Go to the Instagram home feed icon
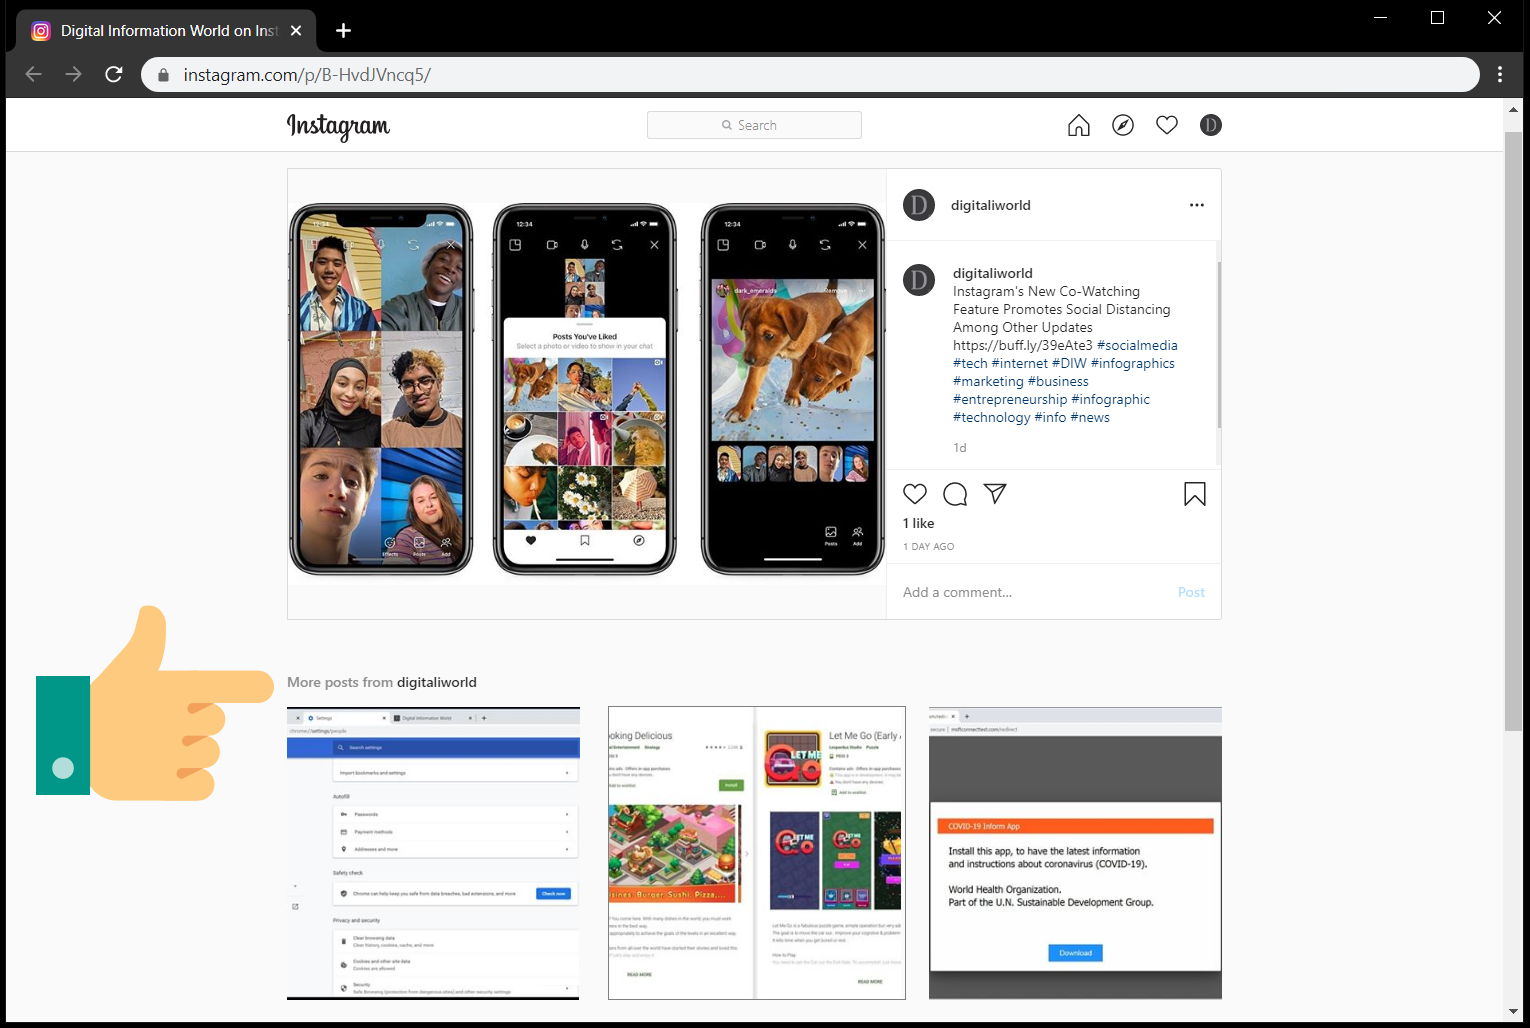Screen dimensions: 1530x1028 click(1079, 125)
